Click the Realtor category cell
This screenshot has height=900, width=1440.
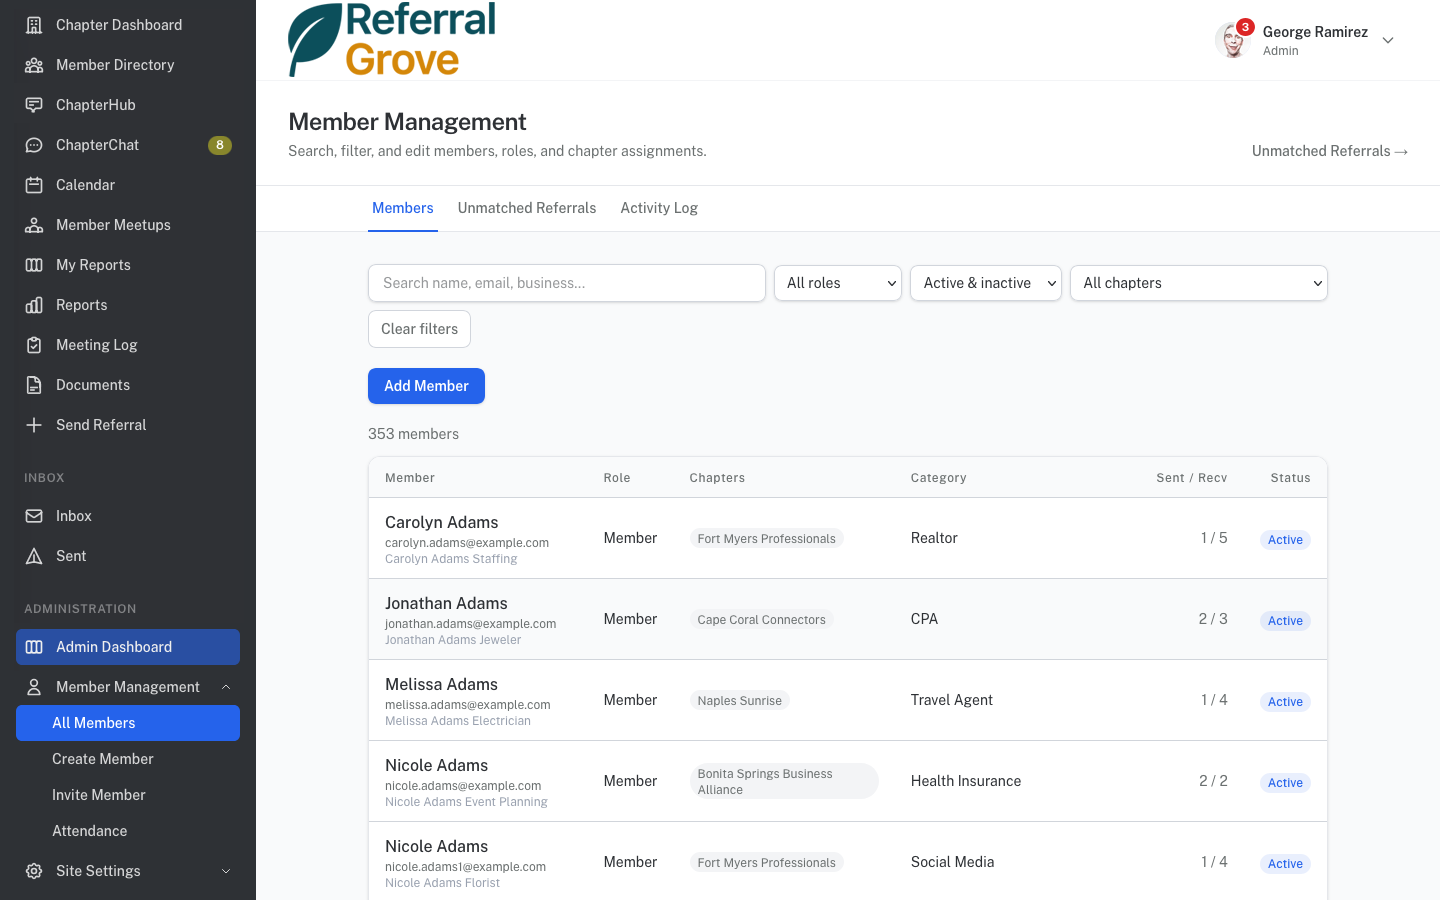click(934, 538)
